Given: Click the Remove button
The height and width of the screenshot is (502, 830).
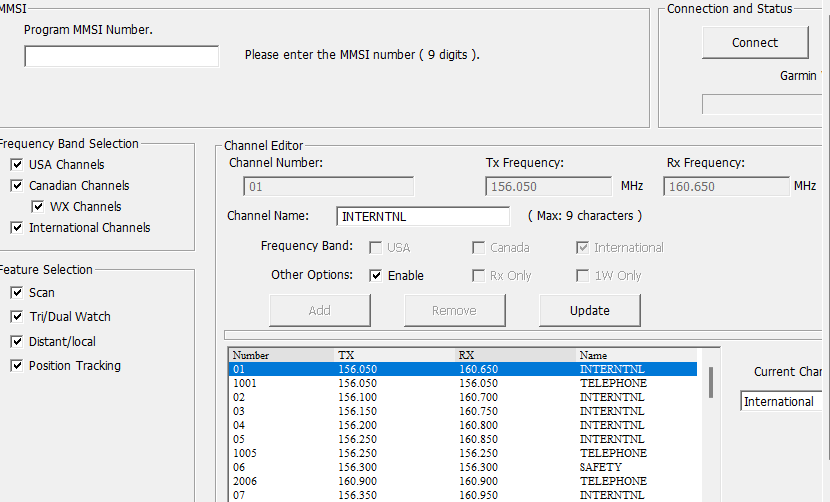Looking at the screenshot, I should coord(455,310).
